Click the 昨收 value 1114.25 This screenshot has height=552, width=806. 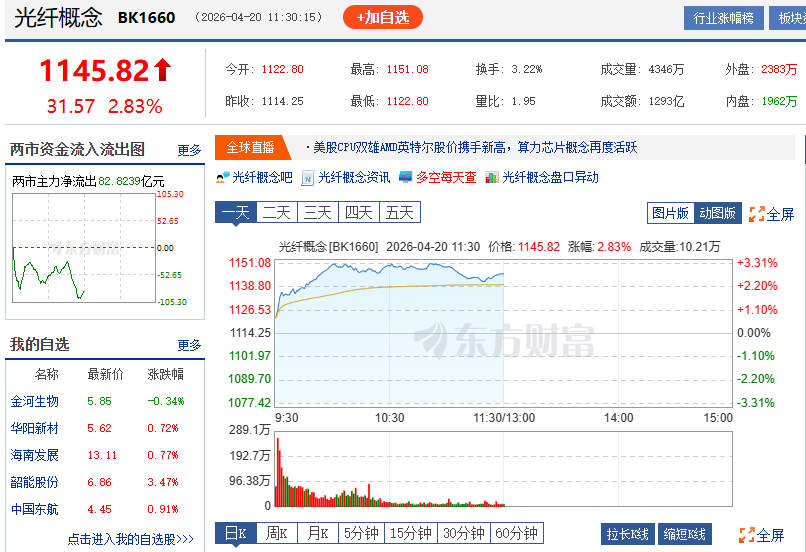coord(282,101)
